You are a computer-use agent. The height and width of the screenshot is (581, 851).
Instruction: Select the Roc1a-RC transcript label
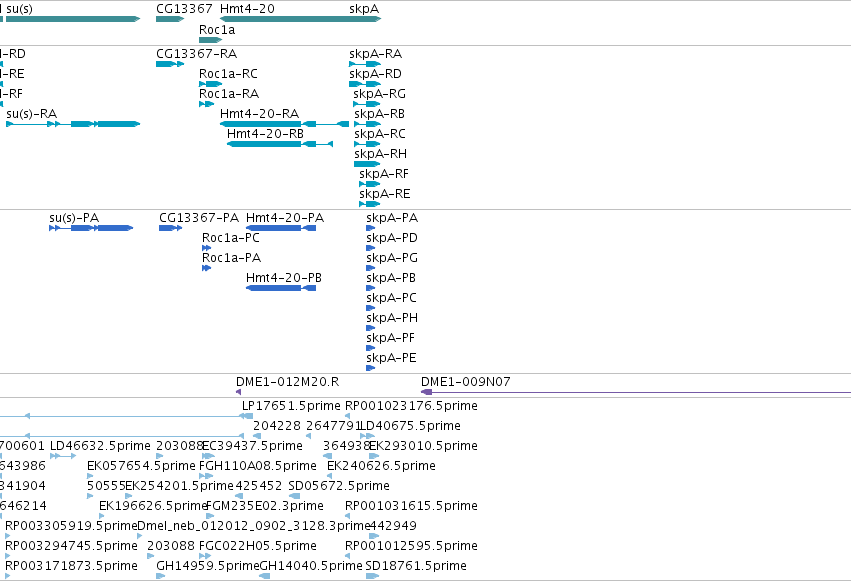[x=228, y=74]
